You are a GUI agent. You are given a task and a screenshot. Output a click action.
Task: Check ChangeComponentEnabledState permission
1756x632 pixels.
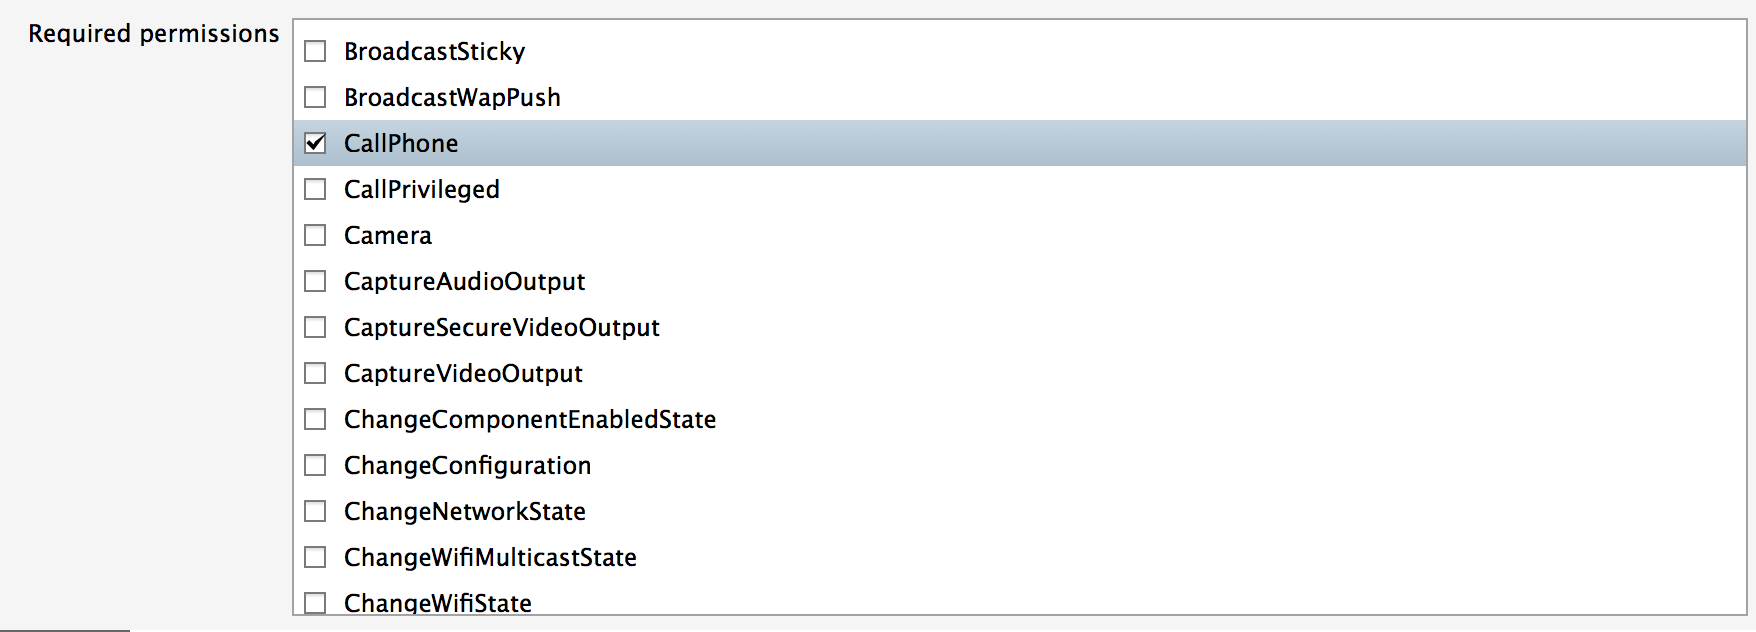click(315, 419)
